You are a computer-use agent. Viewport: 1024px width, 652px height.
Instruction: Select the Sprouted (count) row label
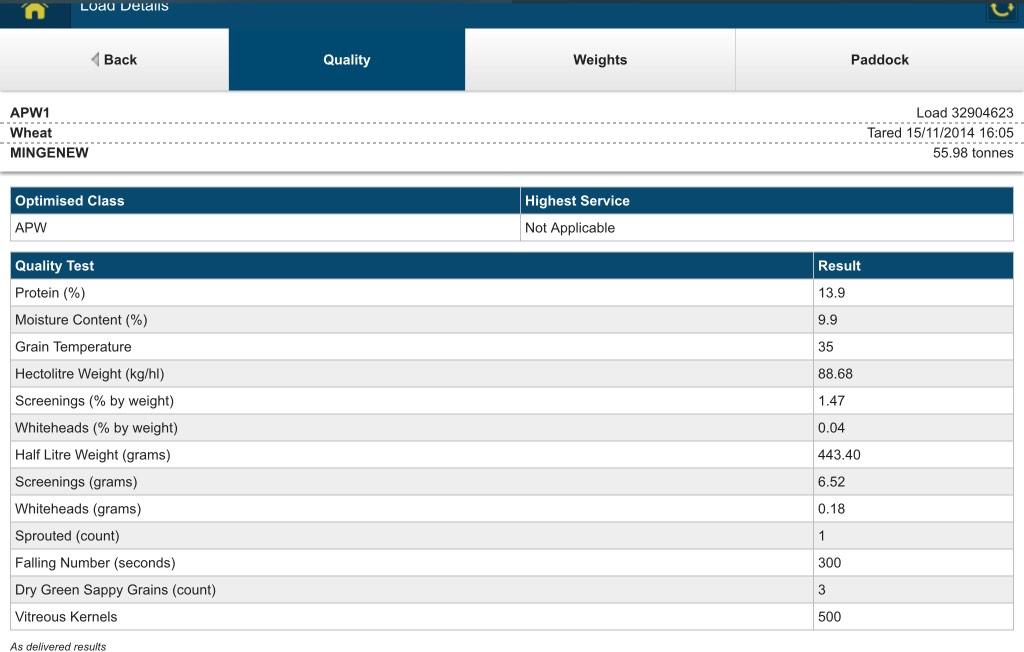(x=67, y=536)
